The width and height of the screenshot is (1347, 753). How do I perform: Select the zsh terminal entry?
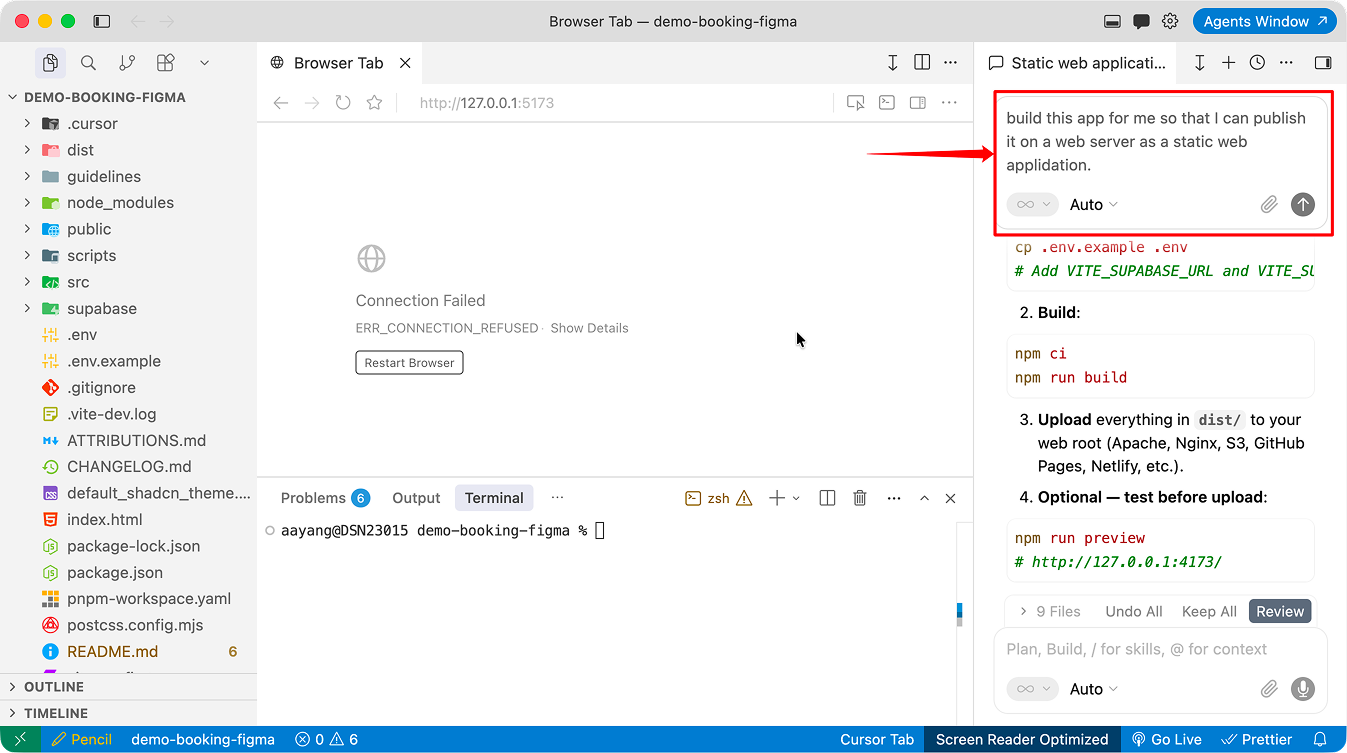(718, 498)
